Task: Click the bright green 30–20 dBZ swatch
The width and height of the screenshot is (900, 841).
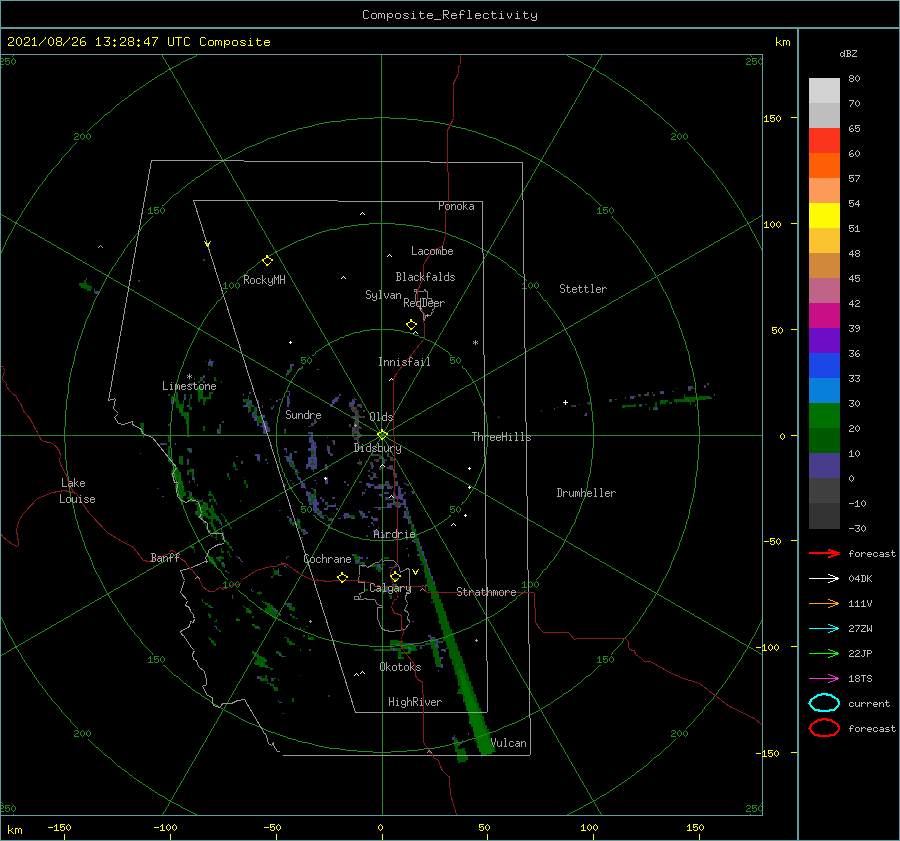Action: click(824, 416)
